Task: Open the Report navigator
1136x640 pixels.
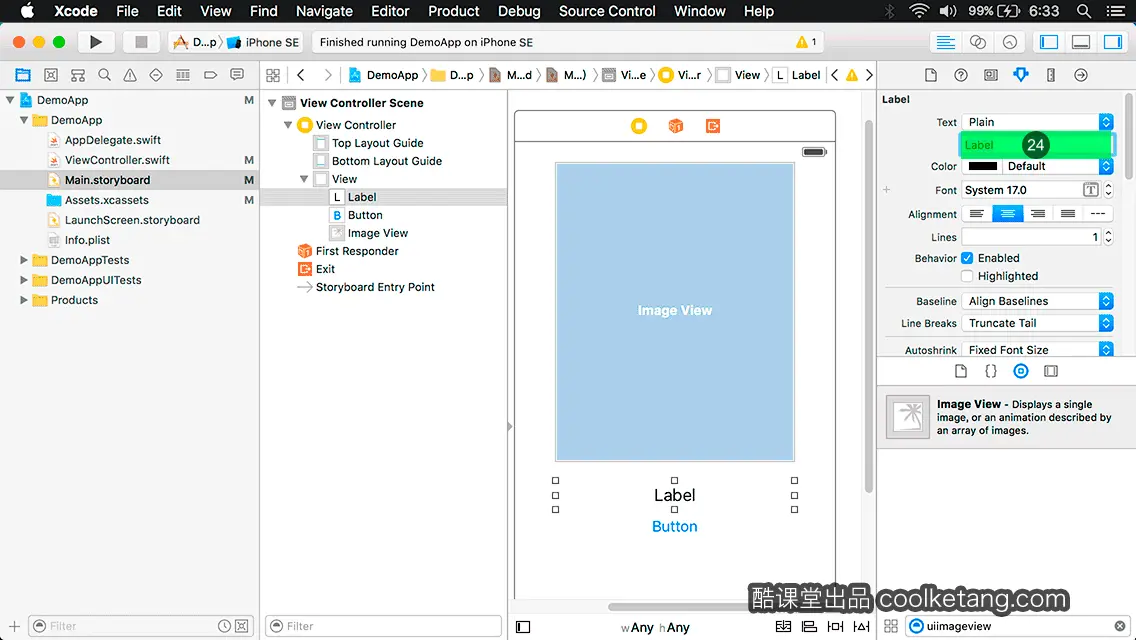Action: [237, 75]
